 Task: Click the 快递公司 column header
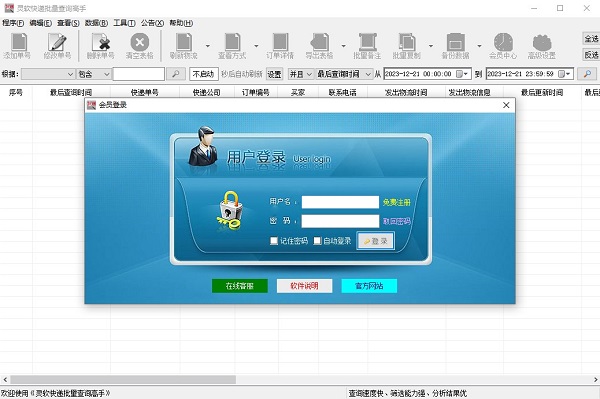point(207,92)
